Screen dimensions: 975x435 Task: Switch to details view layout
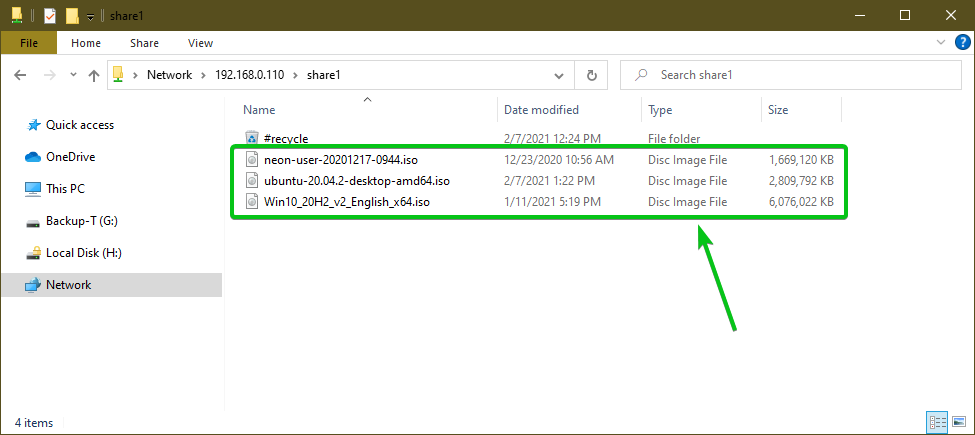[935, 423]
